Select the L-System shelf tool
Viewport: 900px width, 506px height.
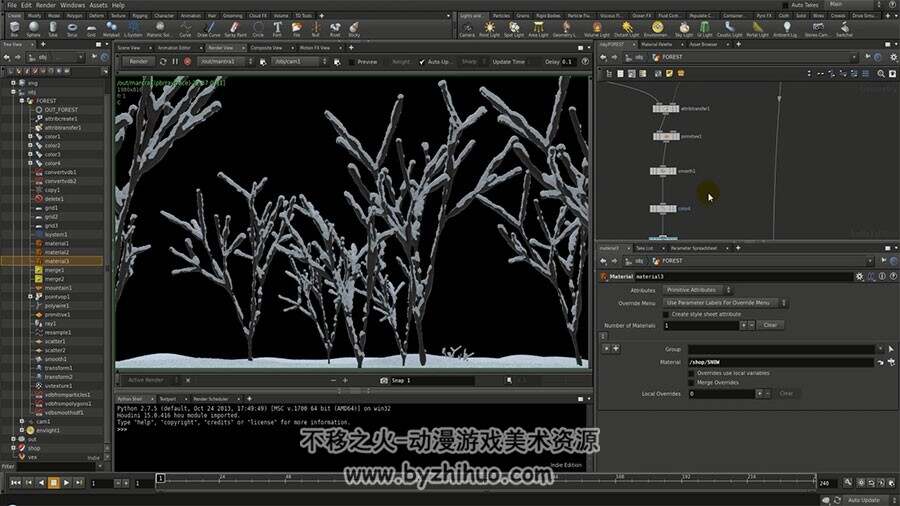[x=133, y=28]
